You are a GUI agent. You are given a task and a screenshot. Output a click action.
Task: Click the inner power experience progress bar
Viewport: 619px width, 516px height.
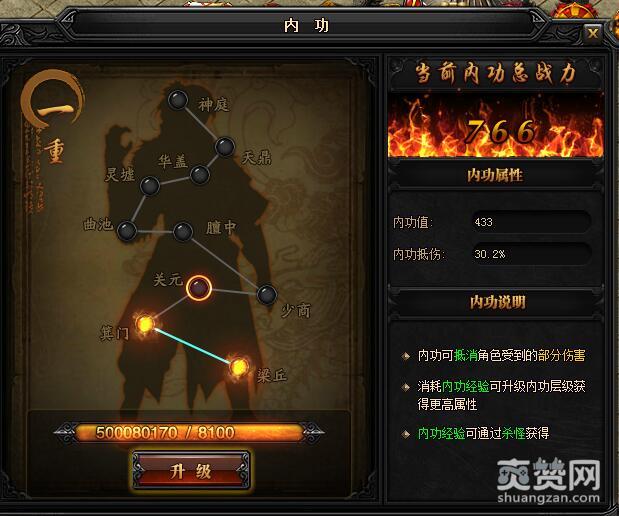(x=189, y=433)
